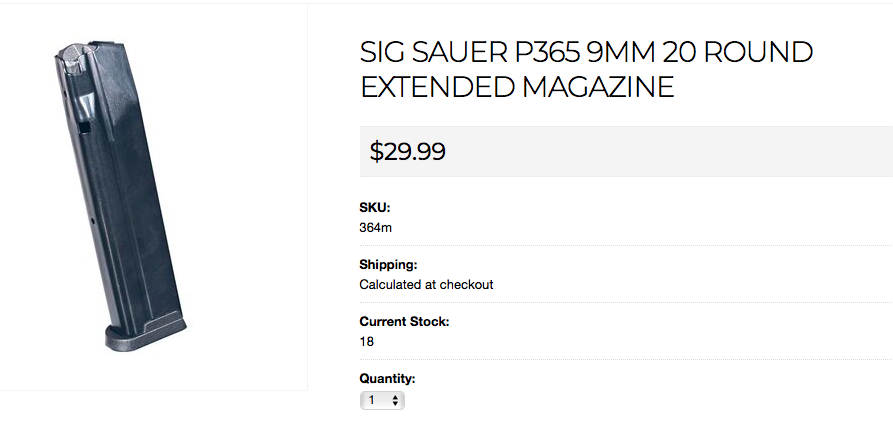Click the Current Stock label
This screenshot has height=430, width=893.
pyautogui.click(x=404, y=322)
